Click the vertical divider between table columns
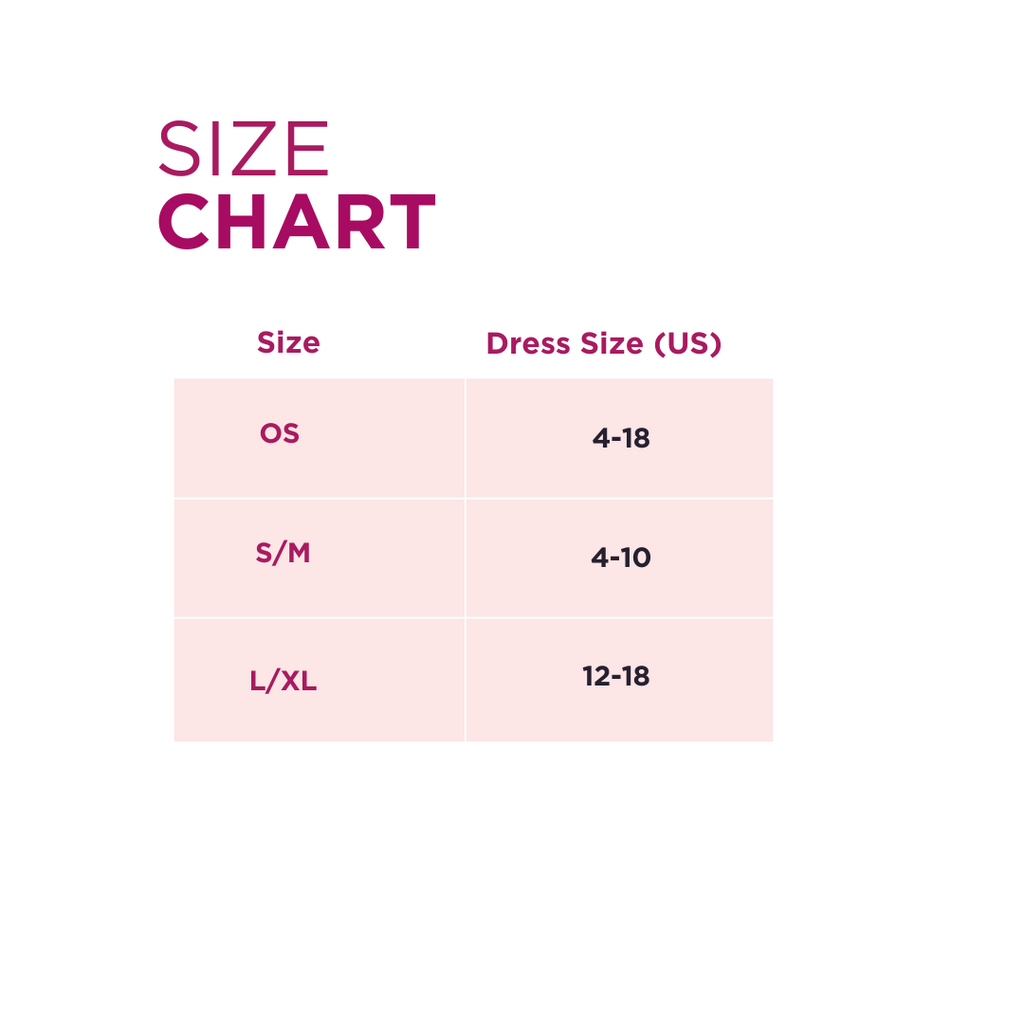 (x=465, y=560)
